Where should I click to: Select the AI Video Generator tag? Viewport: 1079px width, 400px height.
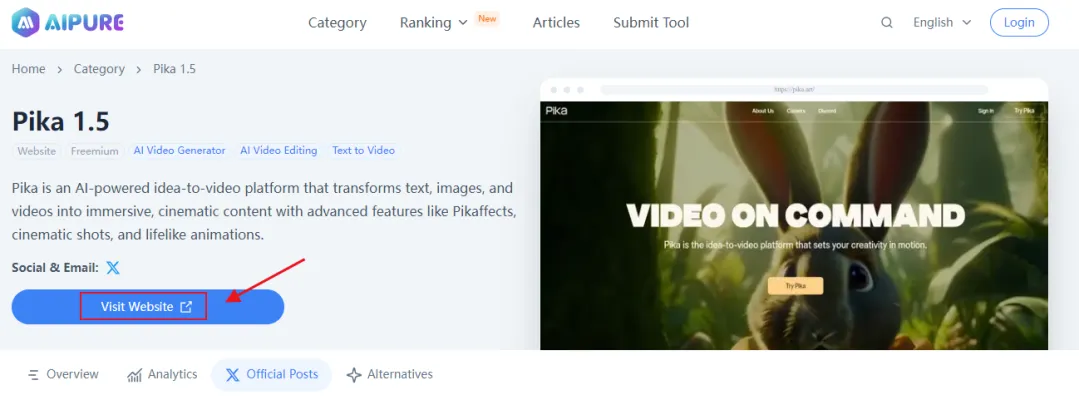[179, 150]
